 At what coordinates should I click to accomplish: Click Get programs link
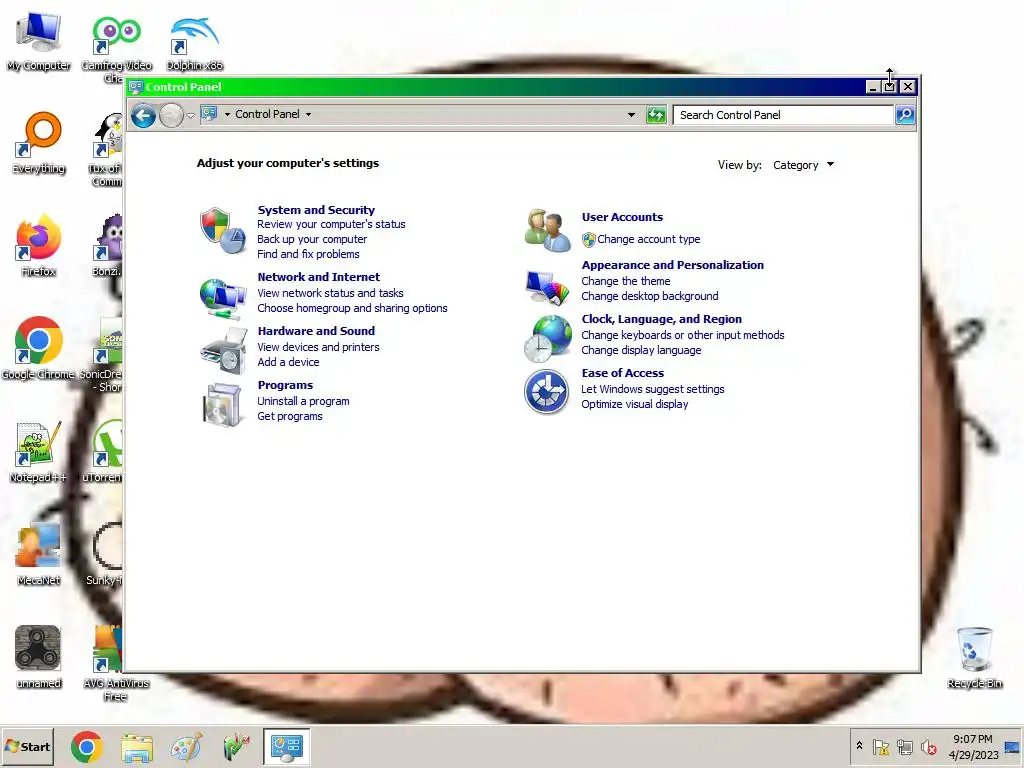tap(290, 416)
